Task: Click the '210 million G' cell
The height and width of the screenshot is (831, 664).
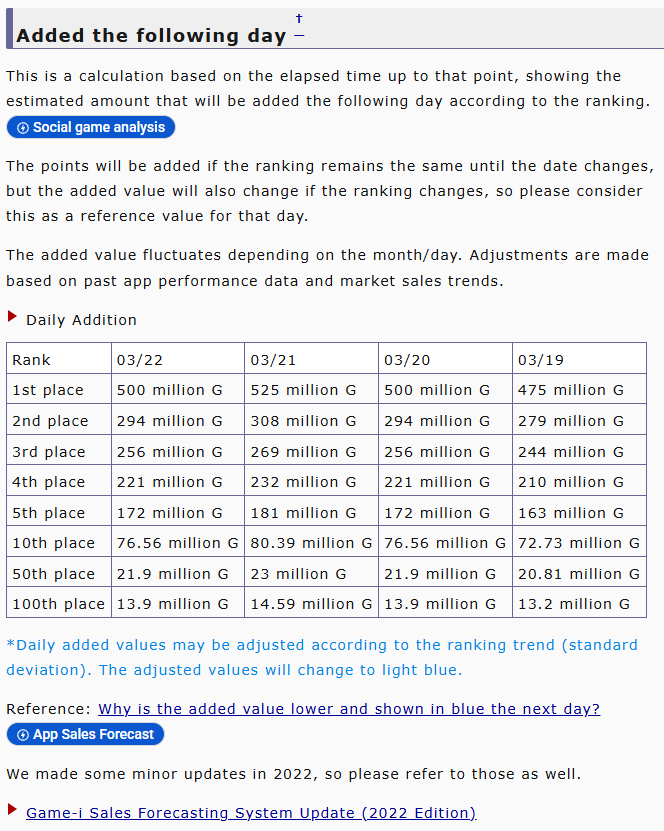Action: tap(580, 481)
